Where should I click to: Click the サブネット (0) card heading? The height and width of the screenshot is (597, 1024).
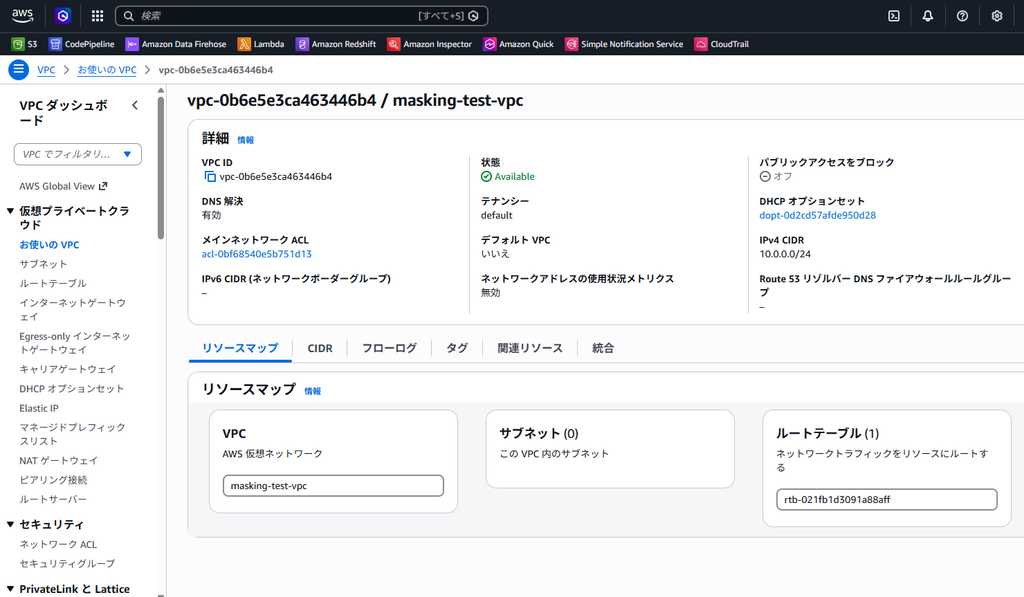tap(539, 433)
